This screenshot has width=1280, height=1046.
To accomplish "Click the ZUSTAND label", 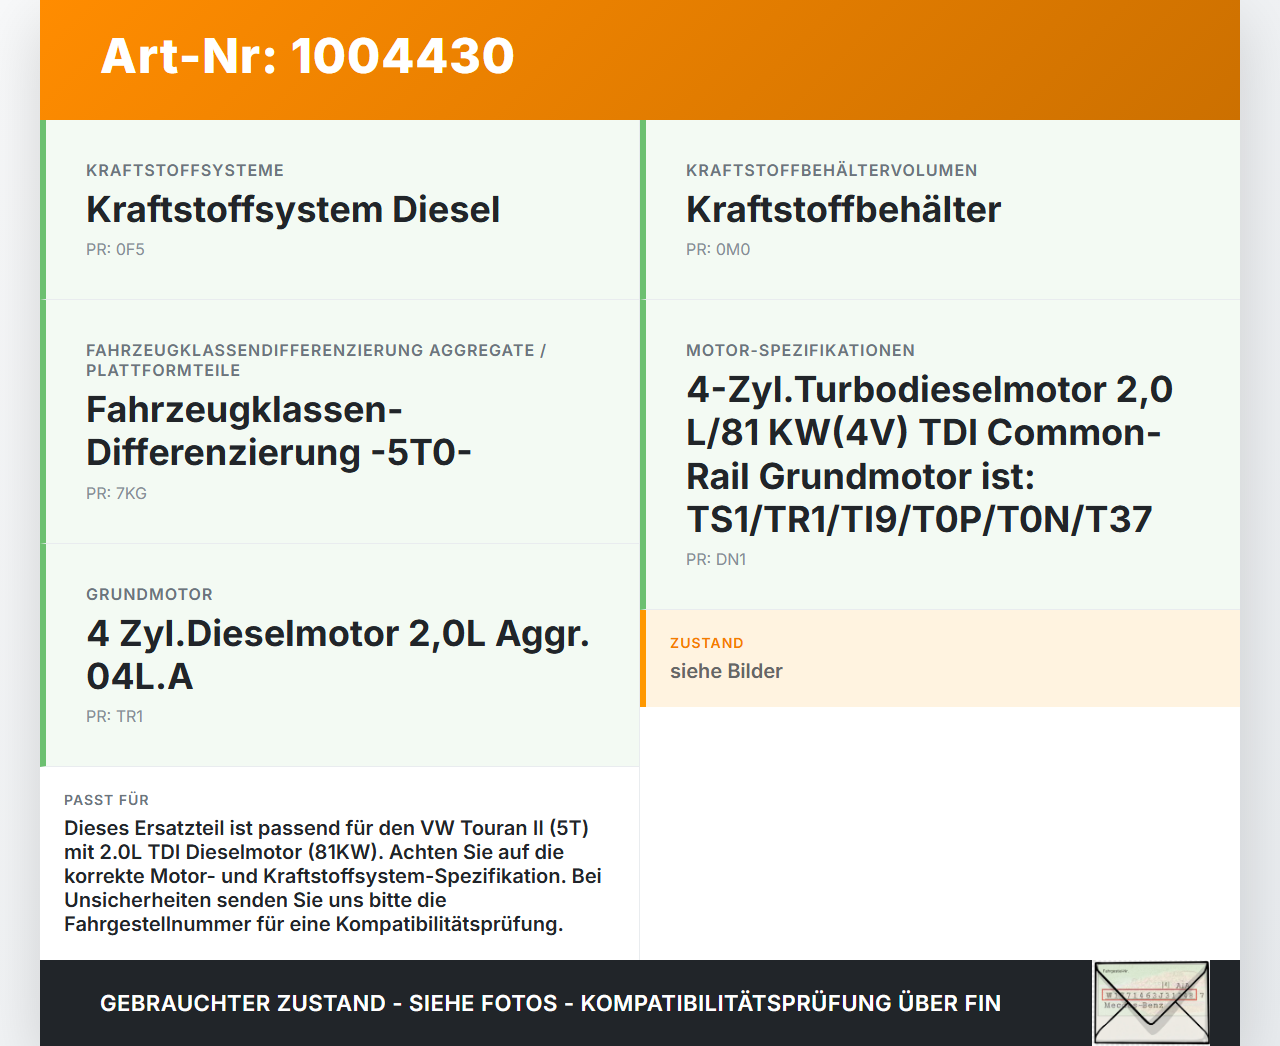I will point(707,644).
